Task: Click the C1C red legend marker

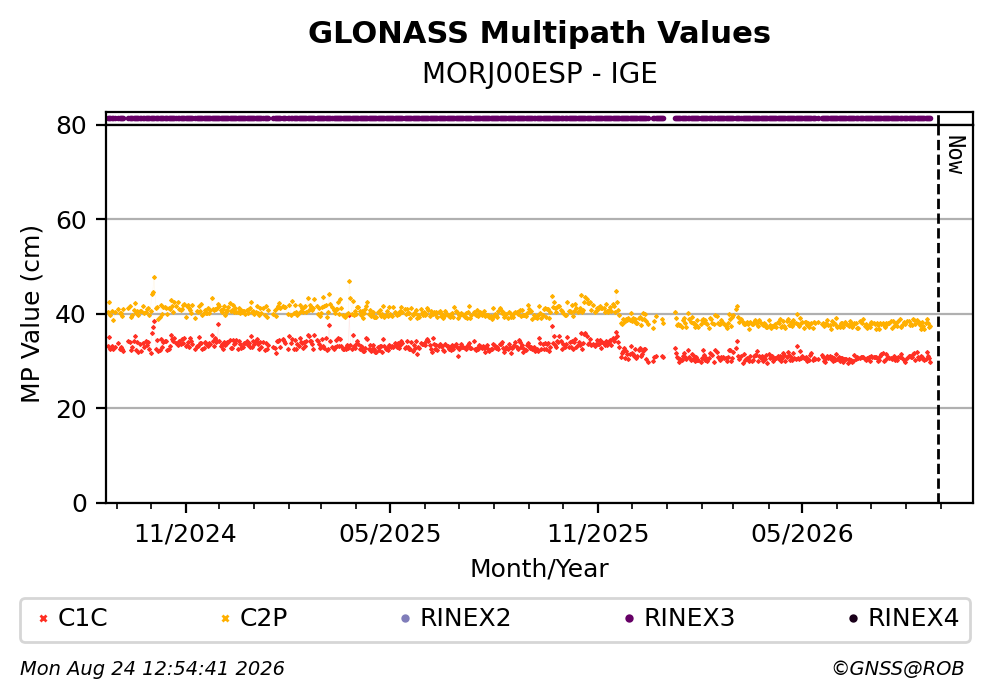Action: pyautogui.click(x=43, y=619)
